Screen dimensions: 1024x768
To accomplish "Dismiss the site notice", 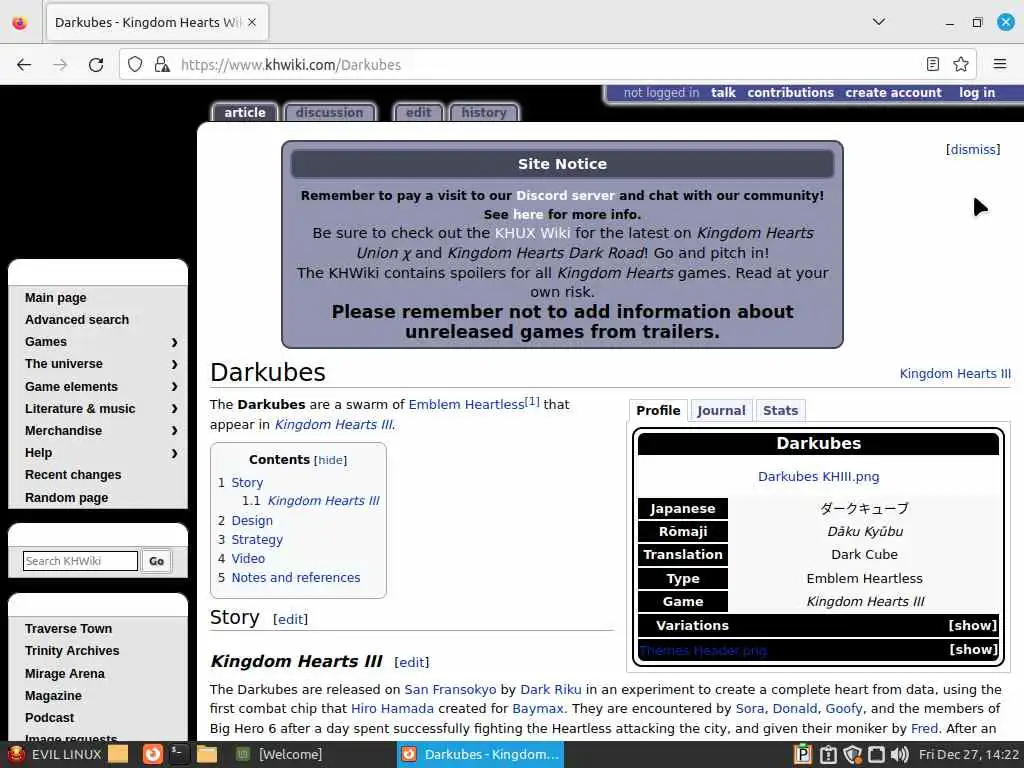I will point(972,150).
